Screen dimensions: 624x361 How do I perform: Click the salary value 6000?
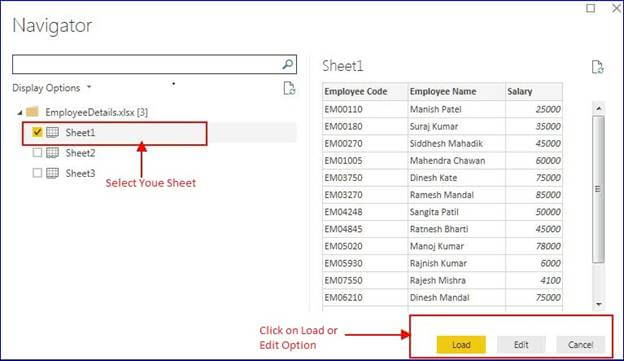tap(550, 263)
